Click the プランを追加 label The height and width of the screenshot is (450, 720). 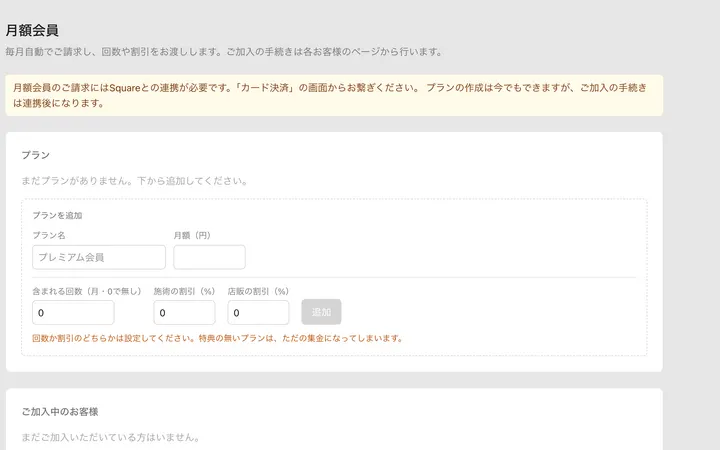[57, 215]
